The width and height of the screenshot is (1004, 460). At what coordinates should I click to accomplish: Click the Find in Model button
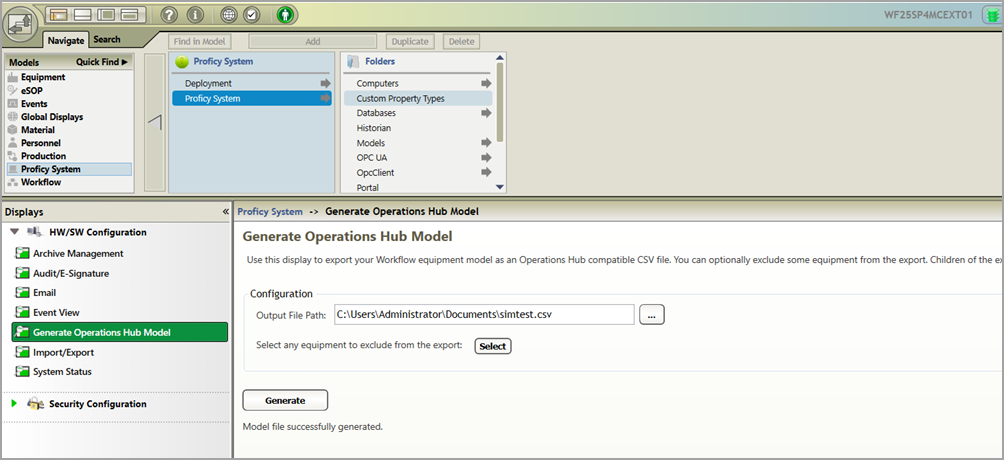tap(200, 42)
